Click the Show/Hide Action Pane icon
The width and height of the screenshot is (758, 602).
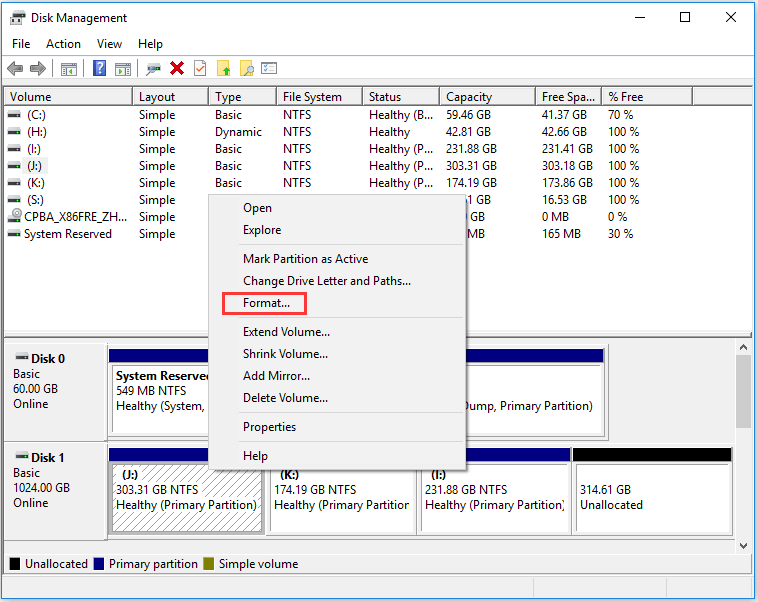click(x=123, y=69)
